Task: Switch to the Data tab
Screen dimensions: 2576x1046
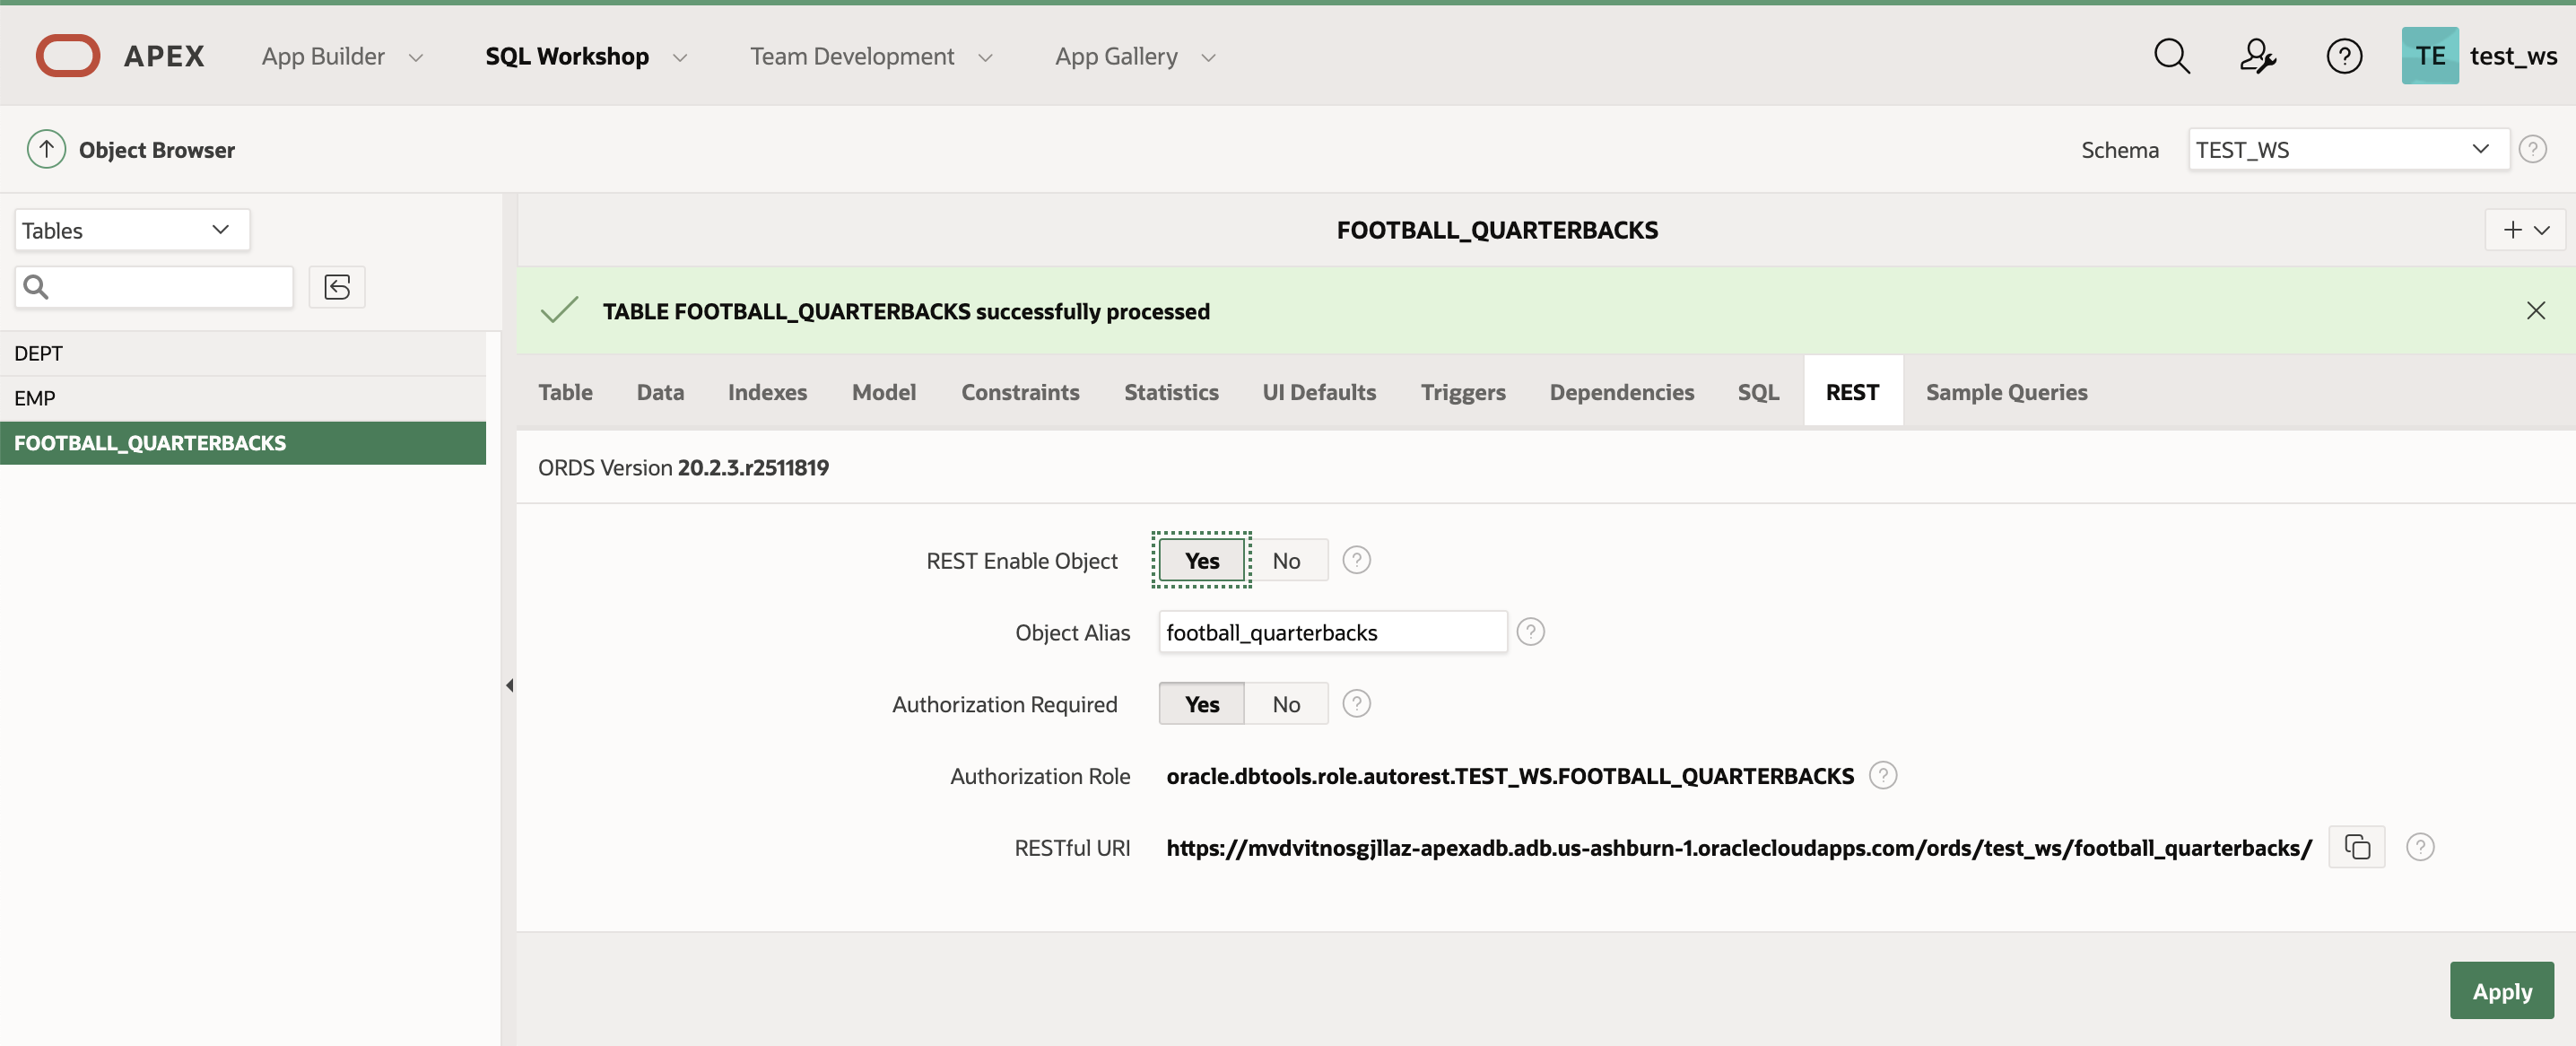Action: pyautogui.click(x=660, y=392)
